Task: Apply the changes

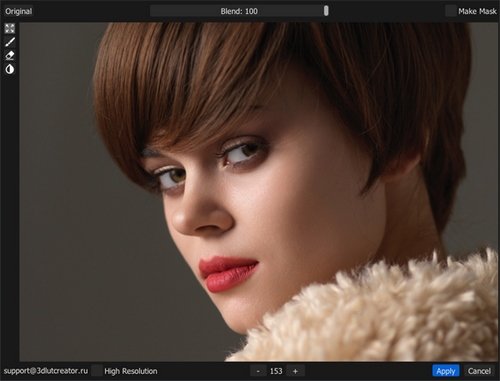Action: click(446, 371)
